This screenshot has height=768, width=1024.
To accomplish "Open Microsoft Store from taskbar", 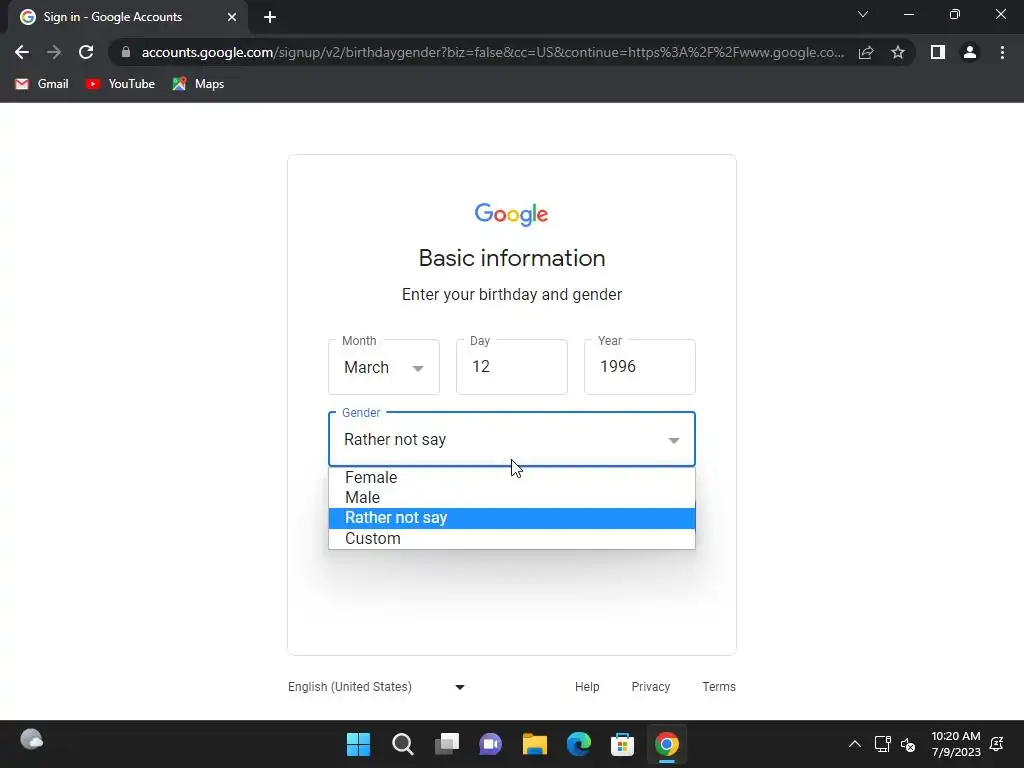I will point(622,744).
